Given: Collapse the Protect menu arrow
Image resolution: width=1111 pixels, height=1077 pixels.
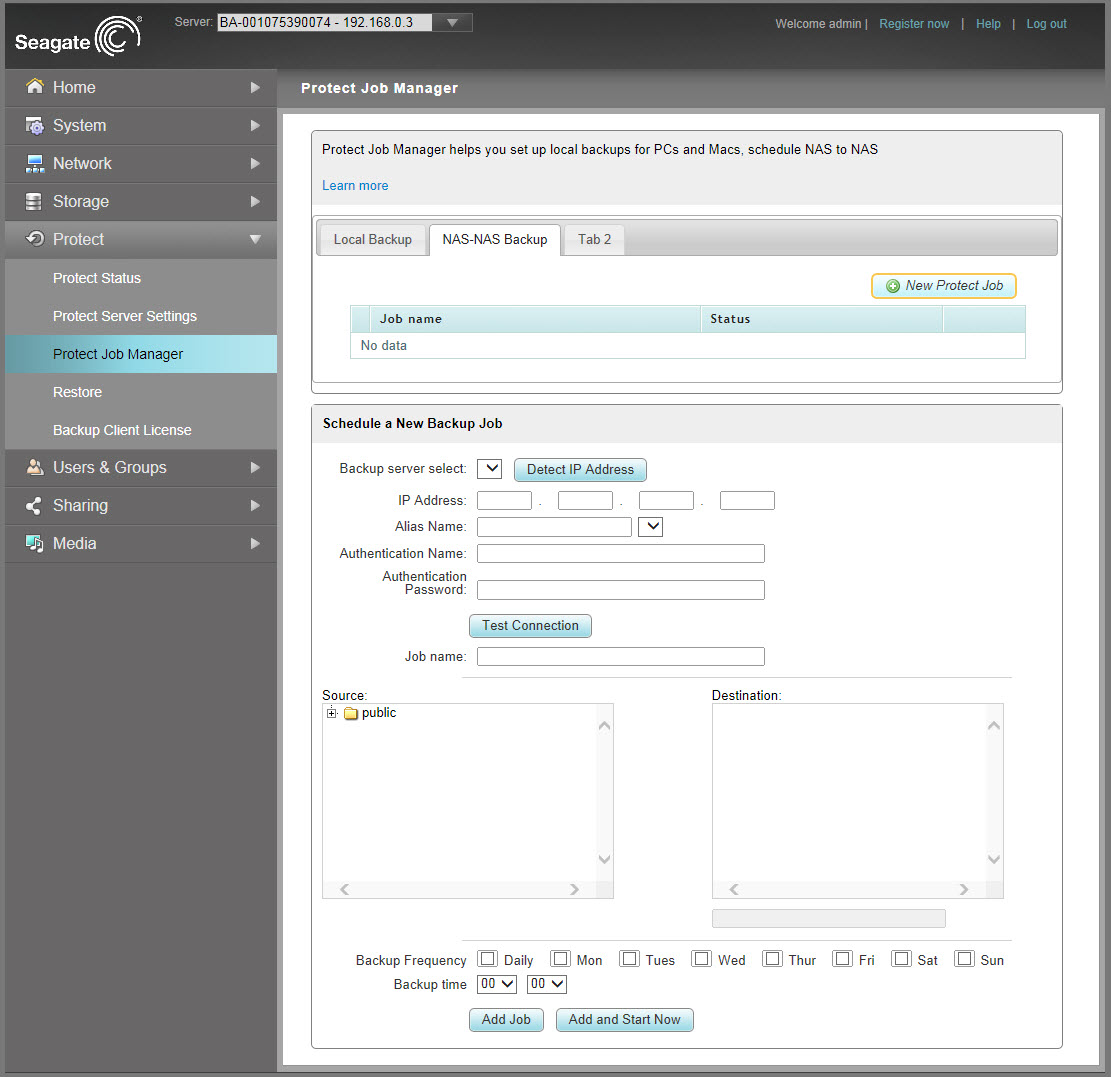Looking at the screenshot, I should click(x=255, y=239).
